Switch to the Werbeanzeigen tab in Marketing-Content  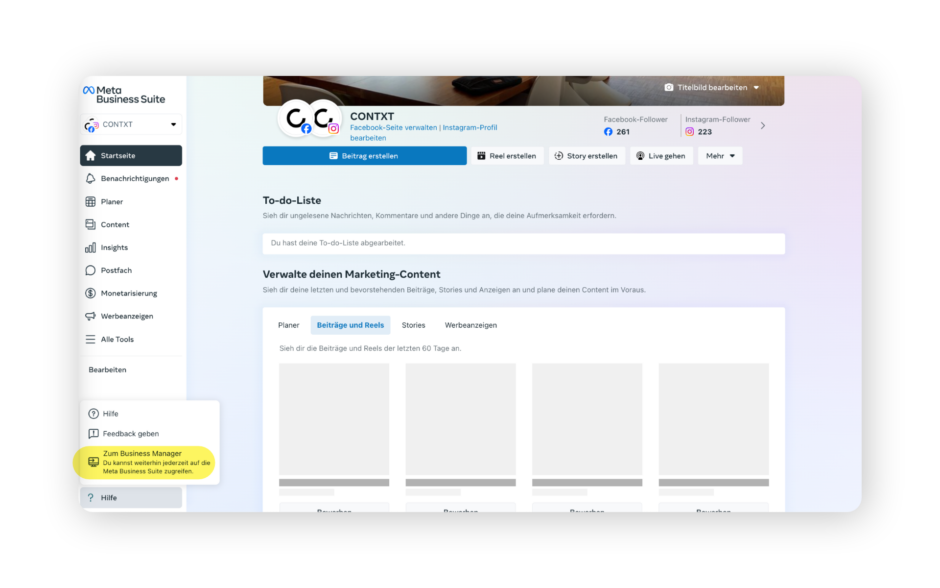(x=471, y=325)
